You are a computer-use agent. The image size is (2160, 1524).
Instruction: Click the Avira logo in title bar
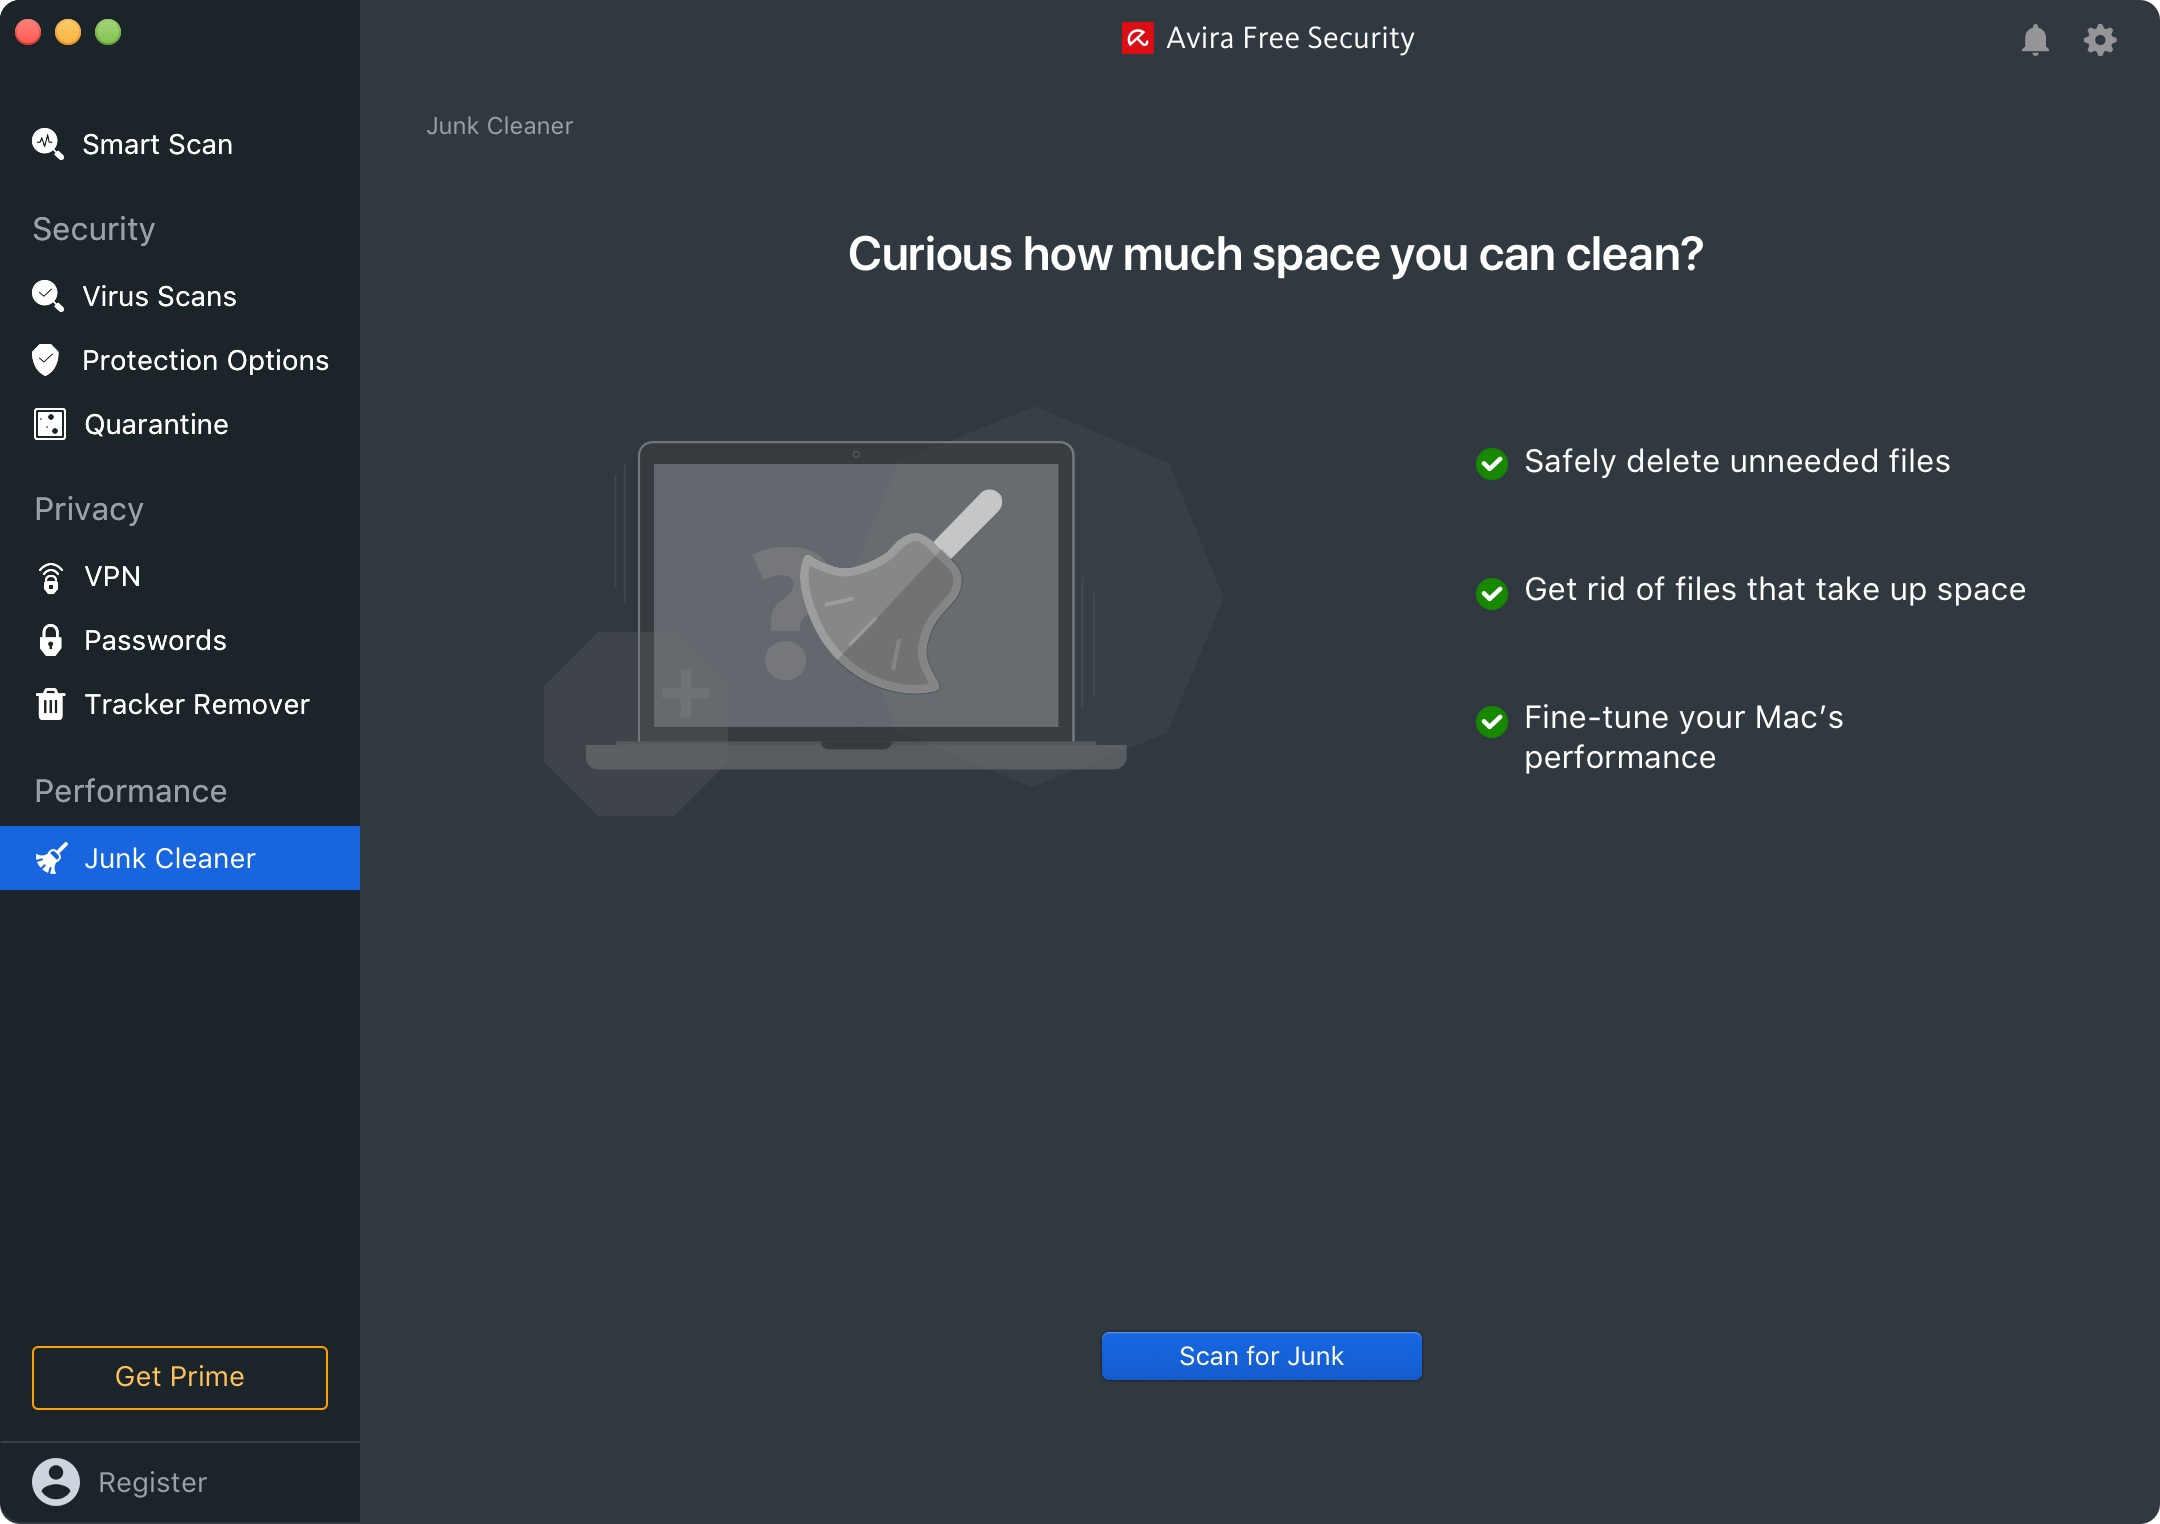pyautogui.click(x=1137, y=38)
